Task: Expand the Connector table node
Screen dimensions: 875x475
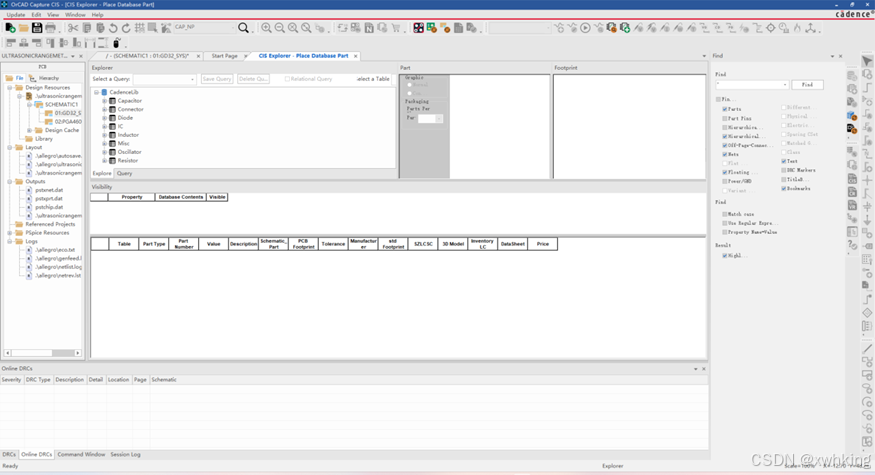Action: point(104,109)
